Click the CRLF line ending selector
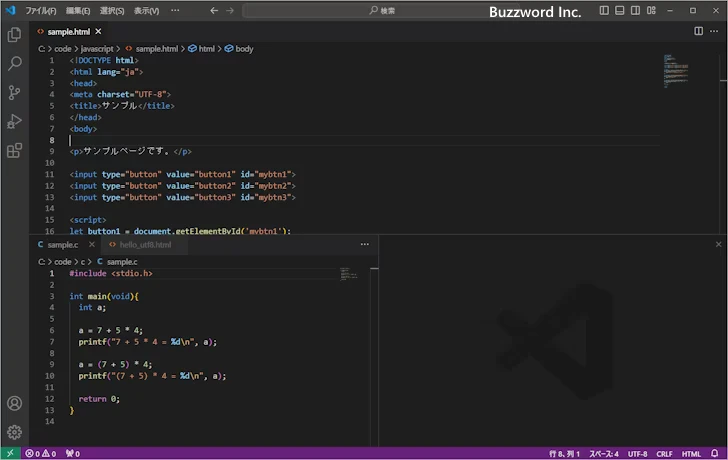 click(x=665, y=453)
